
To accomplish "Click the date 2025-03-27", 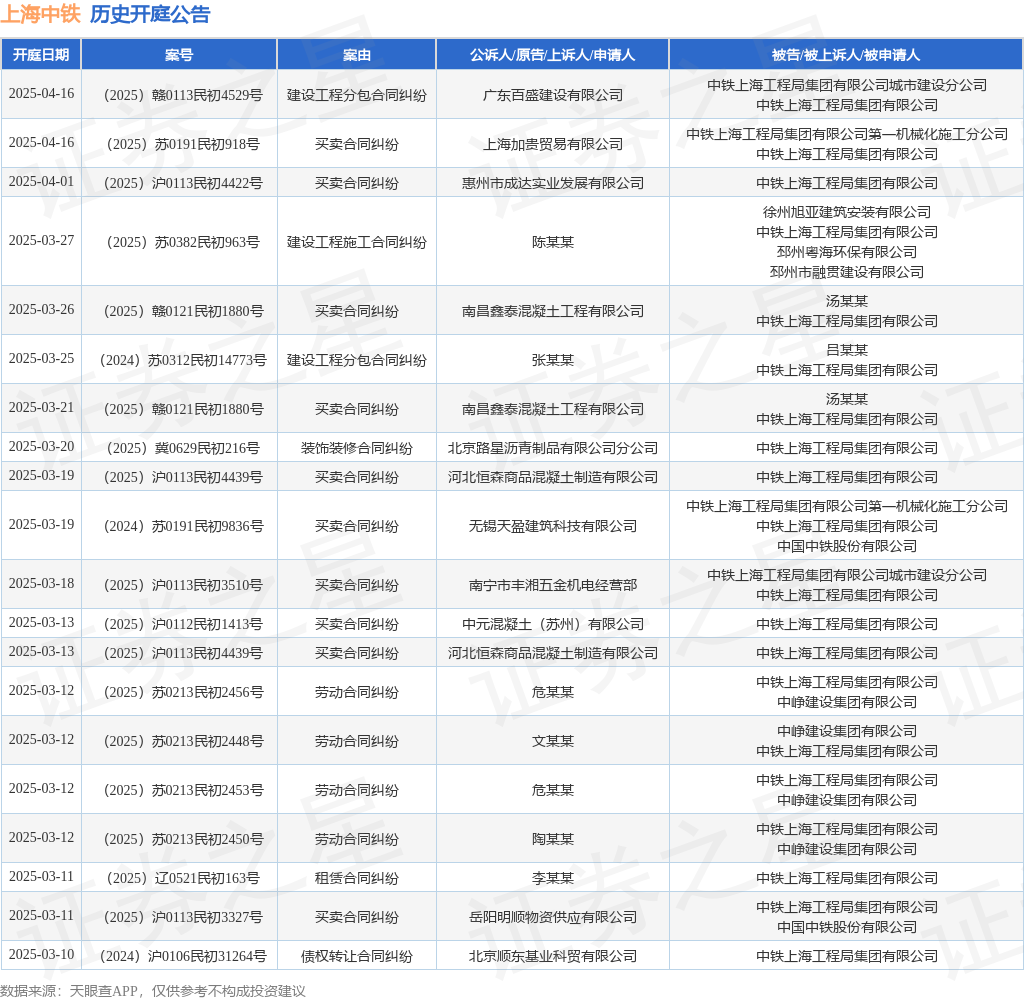I will point(41,240).
